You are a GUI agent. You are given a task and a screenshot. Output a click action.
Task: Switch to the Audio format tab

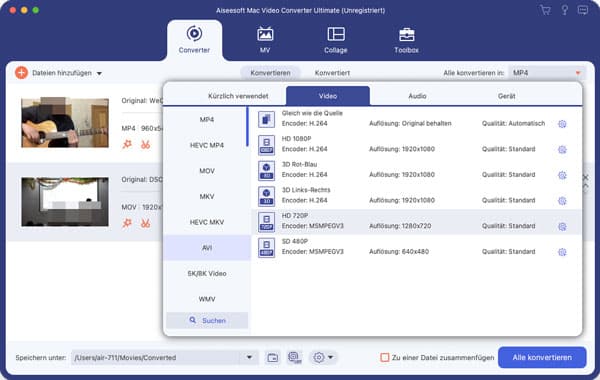coord(417,96)
